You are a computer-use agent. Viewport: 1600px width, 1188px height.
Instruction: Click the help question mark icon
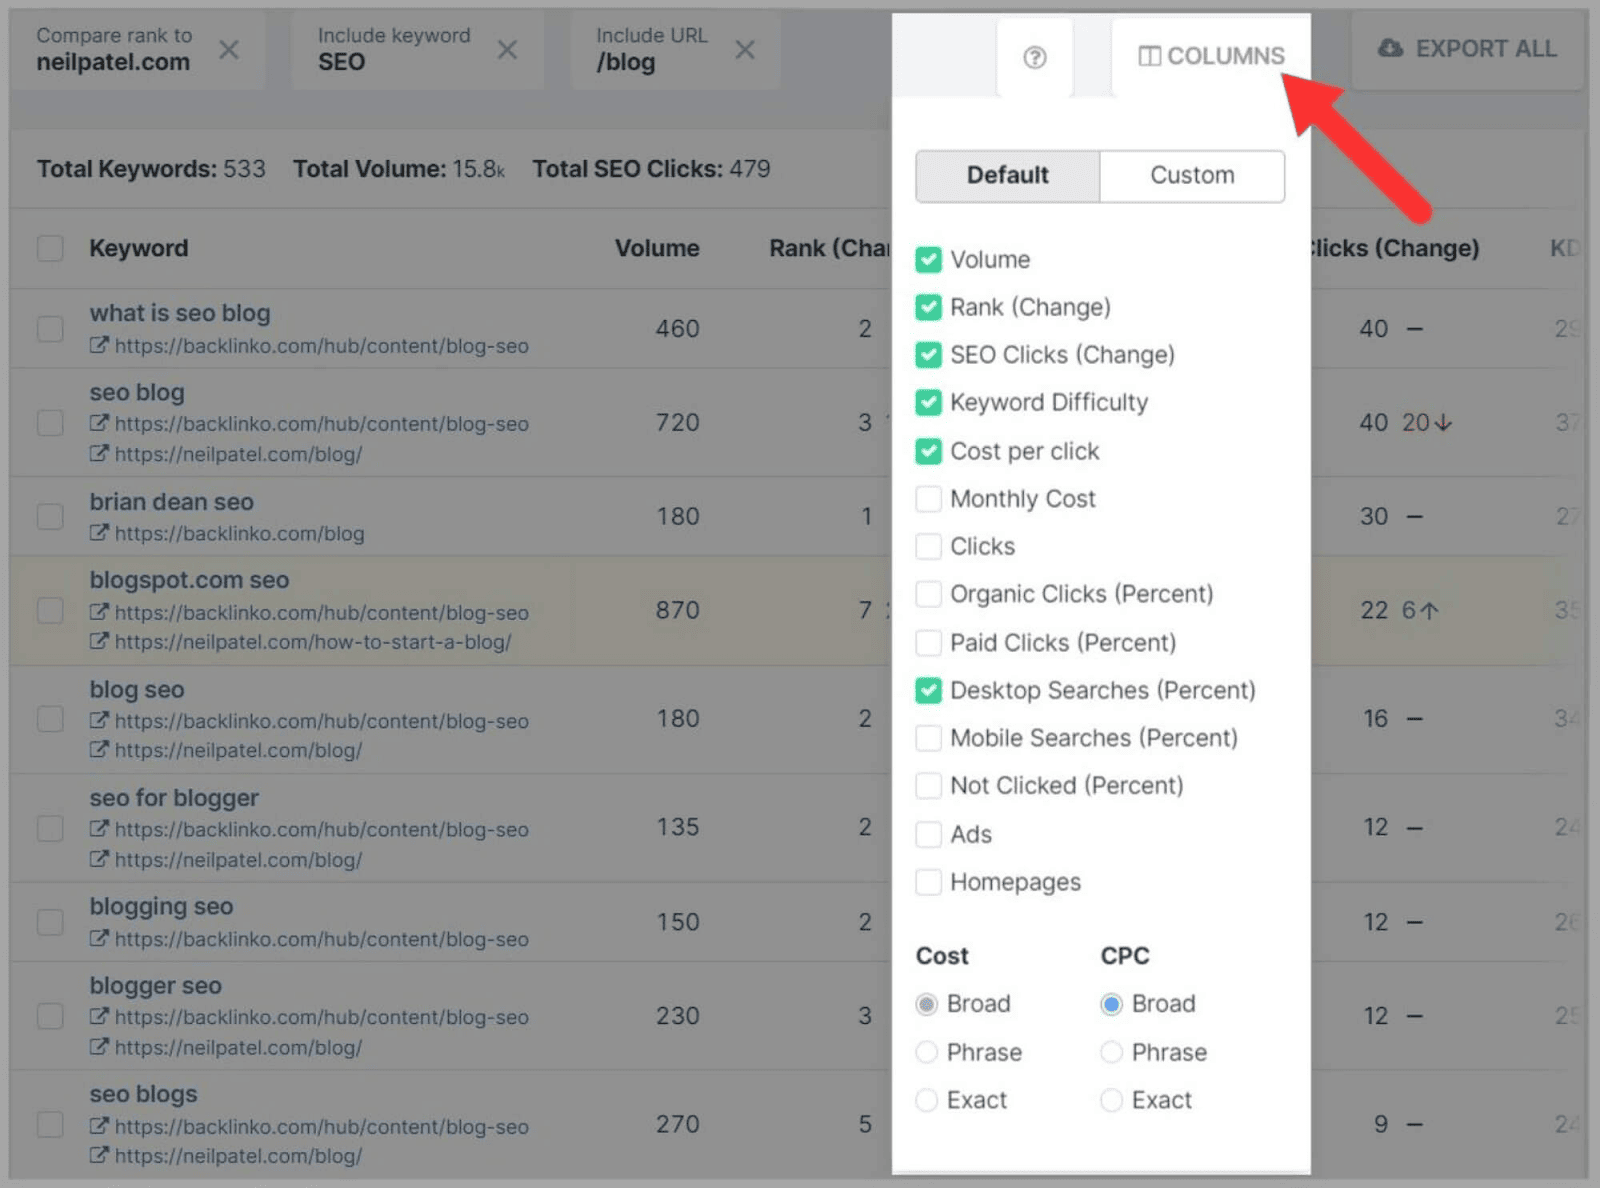(1034, 57)
